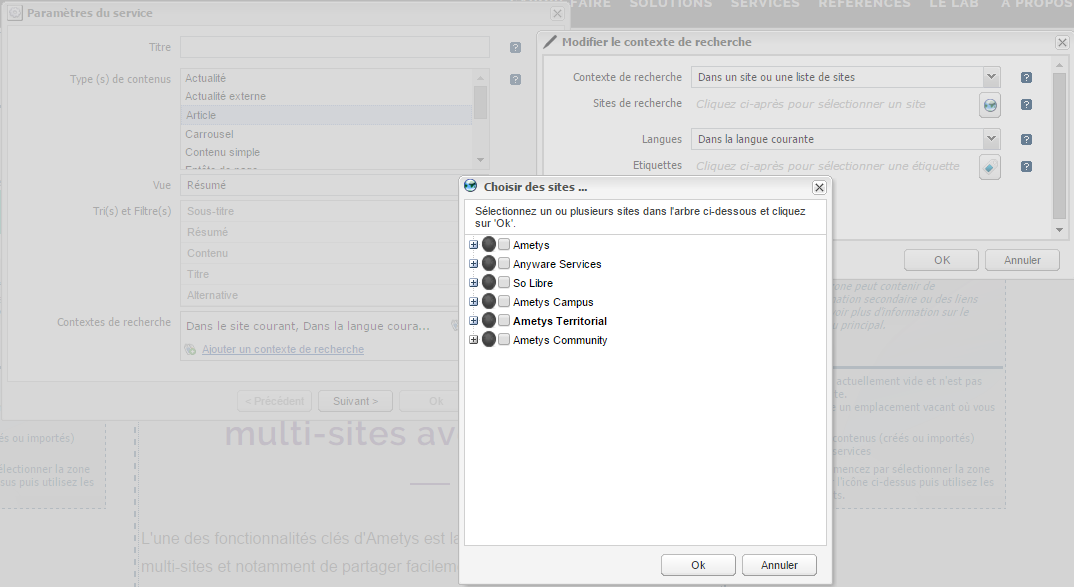Open the SERVICES menu in site header
The width and height of the screenshot is (1074, 587).
(764, 4)
